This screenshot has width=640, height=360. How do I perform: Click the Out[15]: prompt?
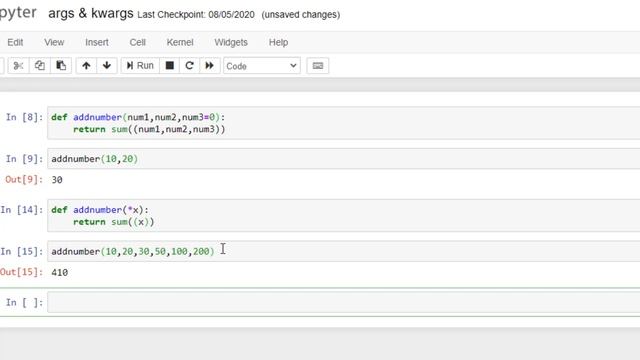click(22, 272)
